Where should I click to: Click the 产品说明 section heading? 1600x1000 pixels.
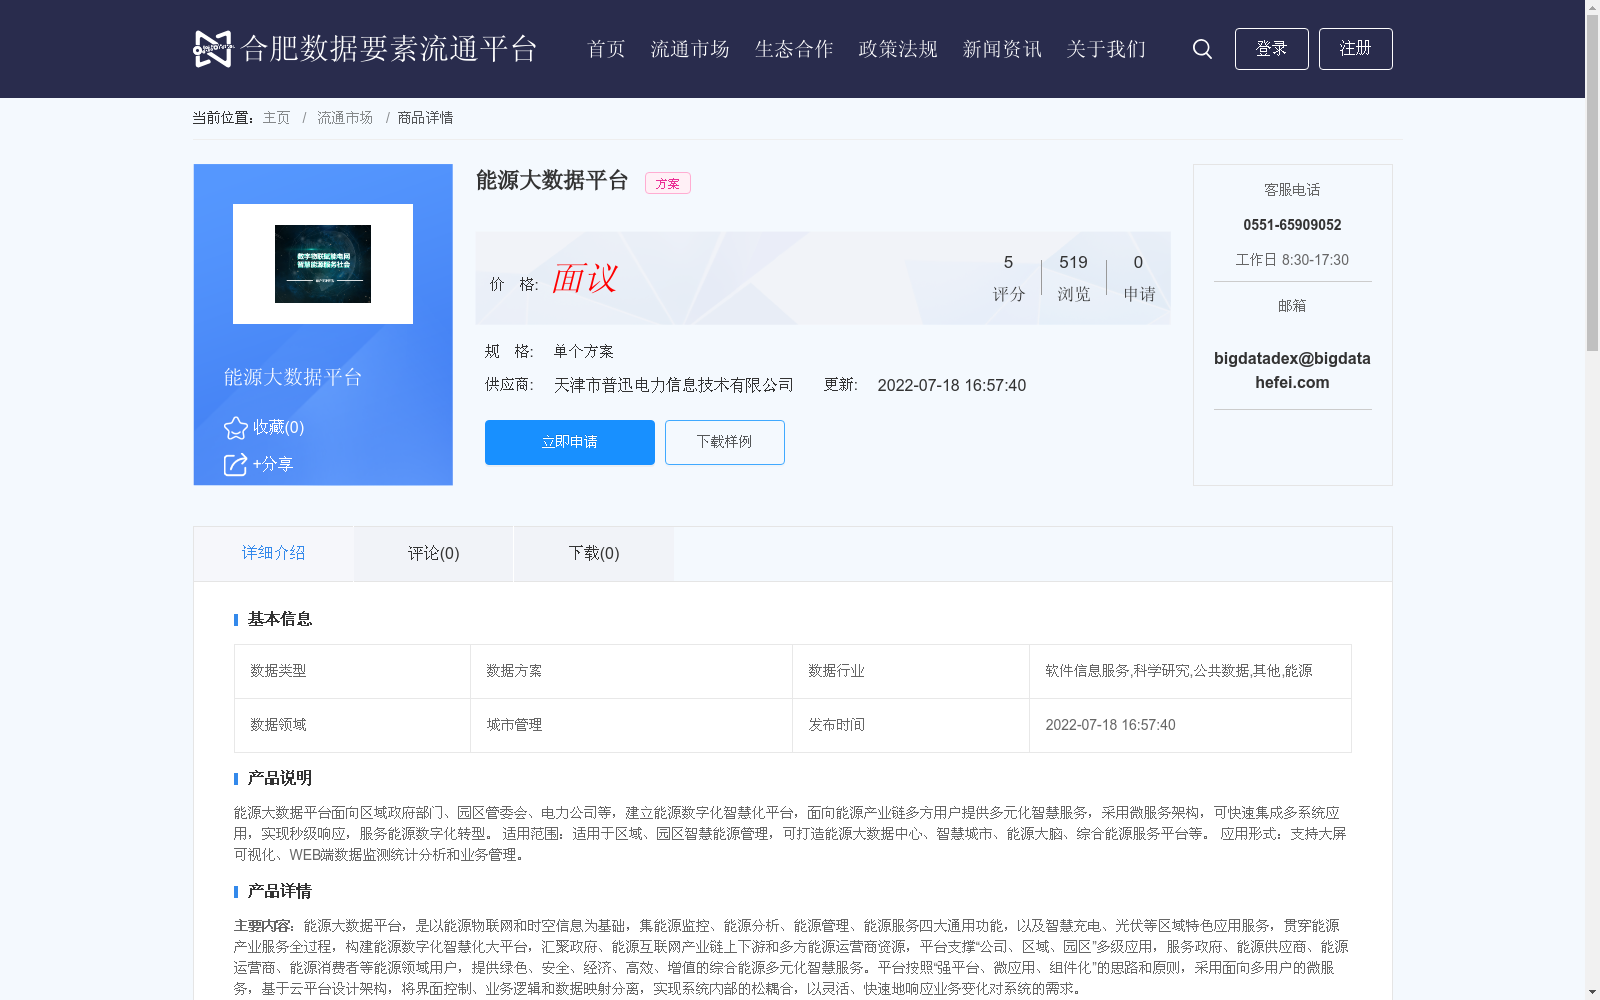pyautogui.click(x=280, y=778)
